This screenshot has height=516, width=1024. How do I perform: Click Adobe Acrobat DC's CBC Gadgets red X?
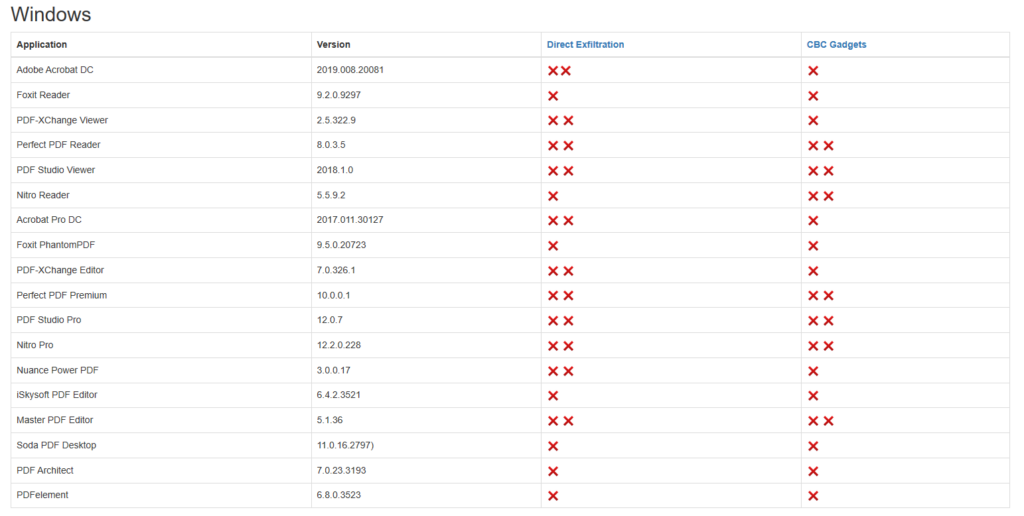[x=813, y=71]
